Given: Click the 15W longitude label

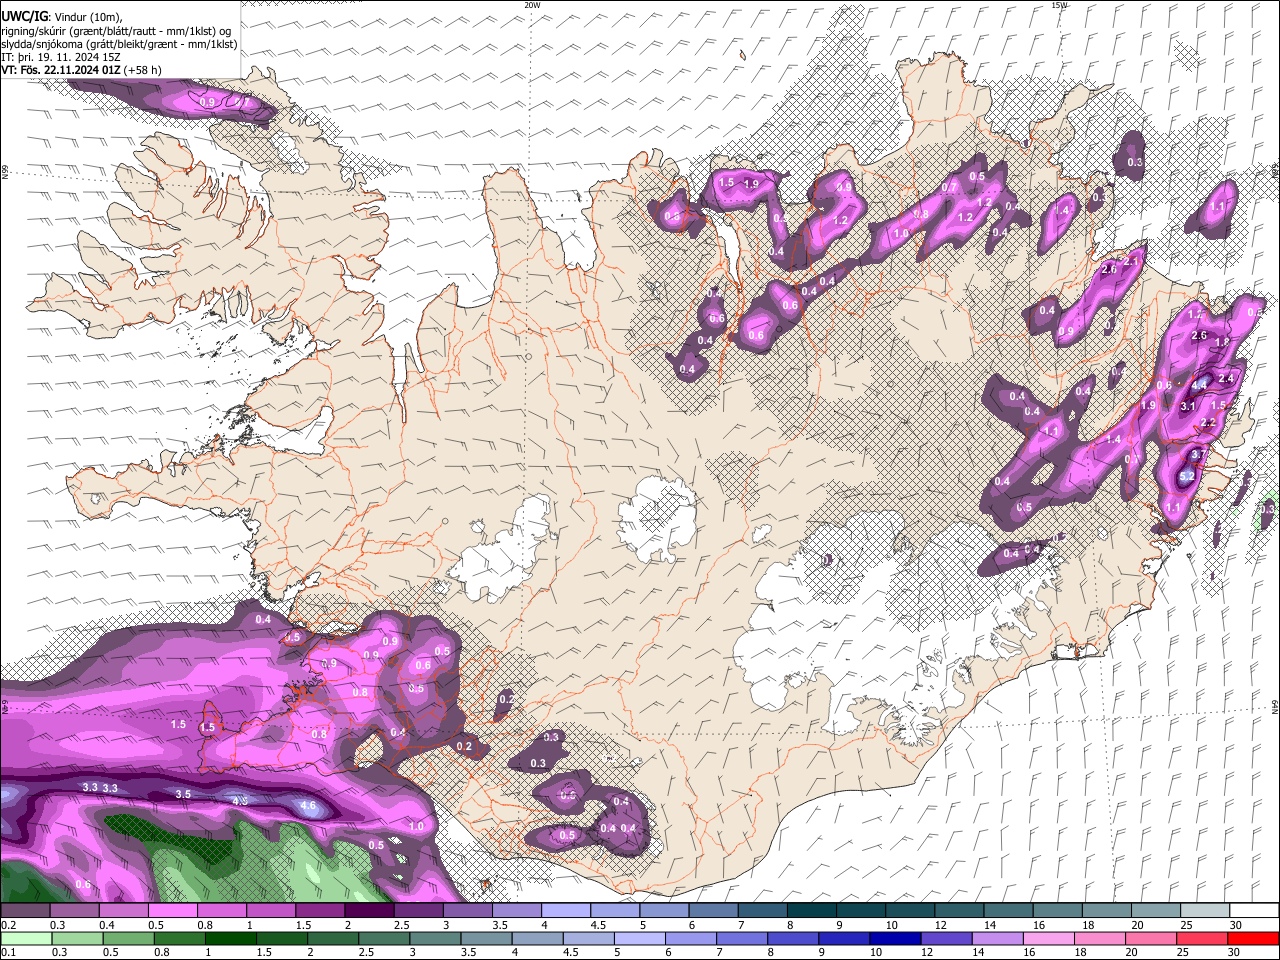Looking at the screenshot, I should (1059, 5).
